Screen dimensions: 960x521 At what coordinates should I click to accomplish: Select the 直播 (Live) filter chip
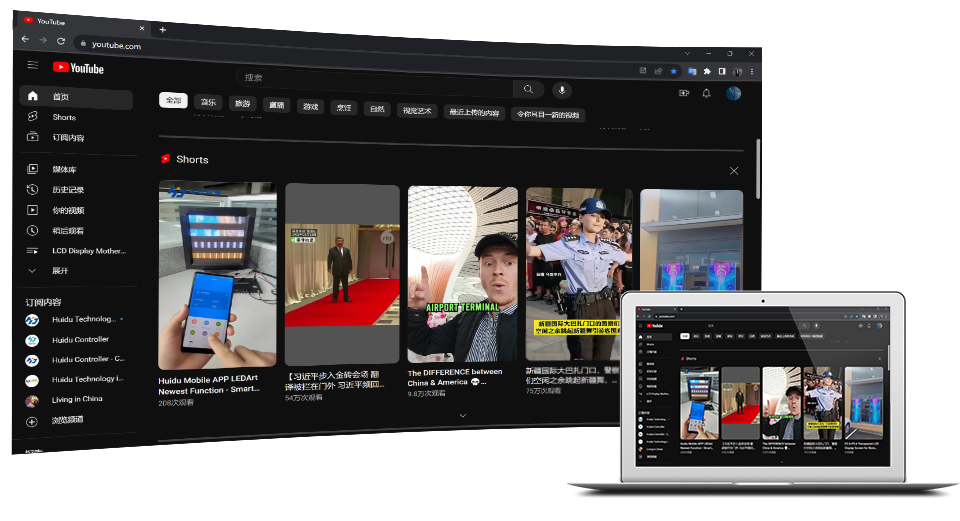click(x=276, y=104)
